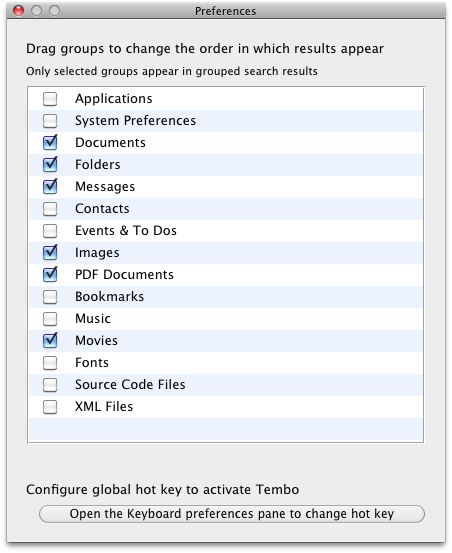Check the System Preferences checkbox
The width and height of the screenshot is (452, 553).
tap(50, 121)
